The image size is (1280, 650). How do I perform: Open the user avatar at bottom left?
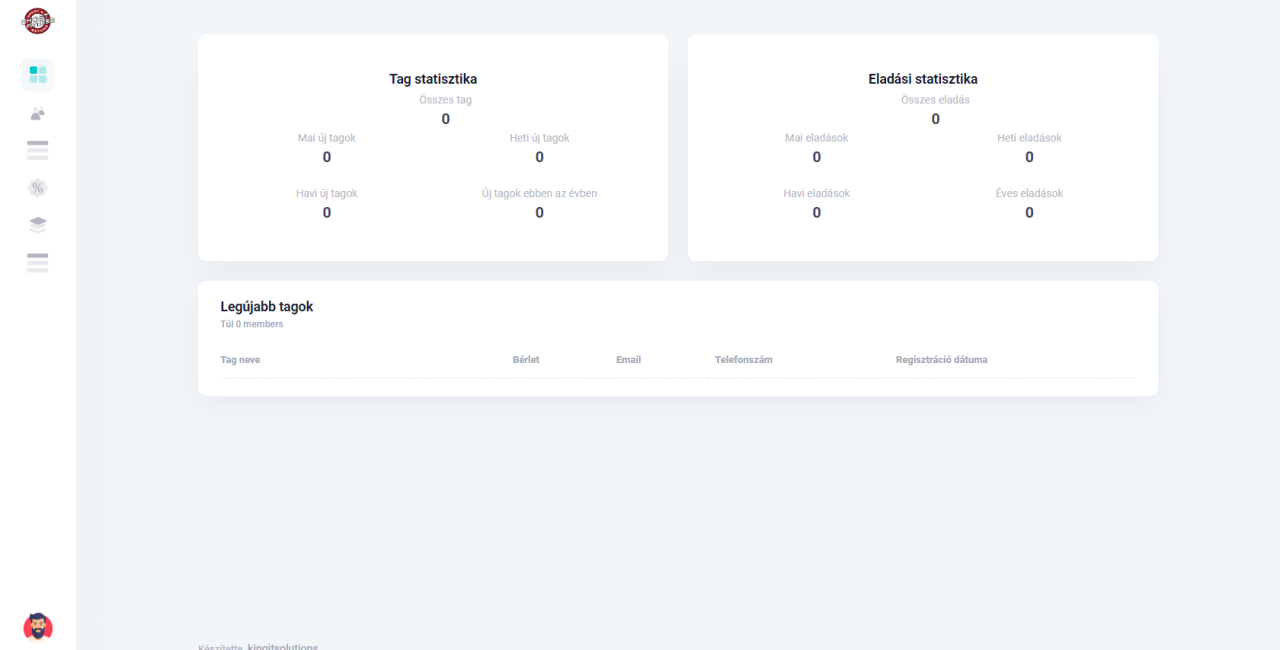click(37, 626)
